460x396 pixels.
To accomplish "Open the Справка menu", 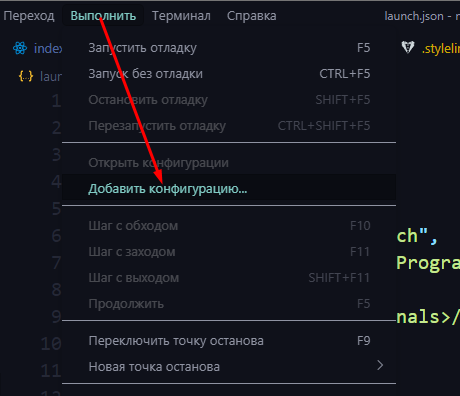I will tap(251, 16).
